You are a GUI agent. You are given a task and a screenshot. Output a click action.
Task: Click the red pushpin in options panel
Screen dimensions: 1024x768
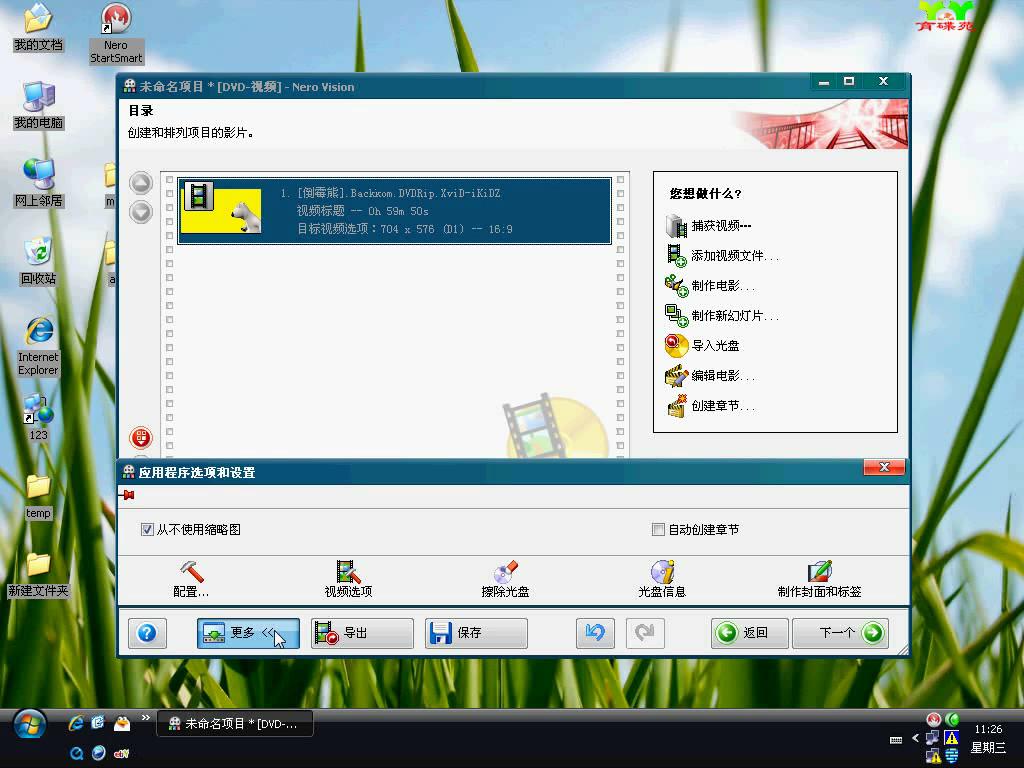pos(127,495)
